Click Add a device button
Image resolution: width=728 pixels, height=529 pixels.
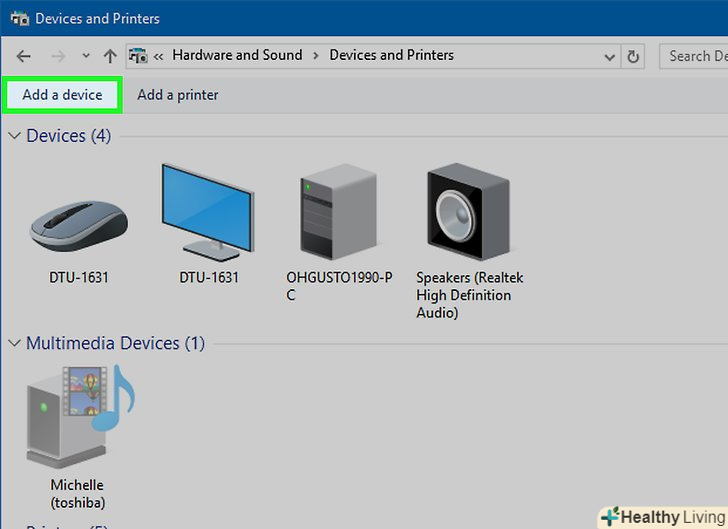click(62, 95)
